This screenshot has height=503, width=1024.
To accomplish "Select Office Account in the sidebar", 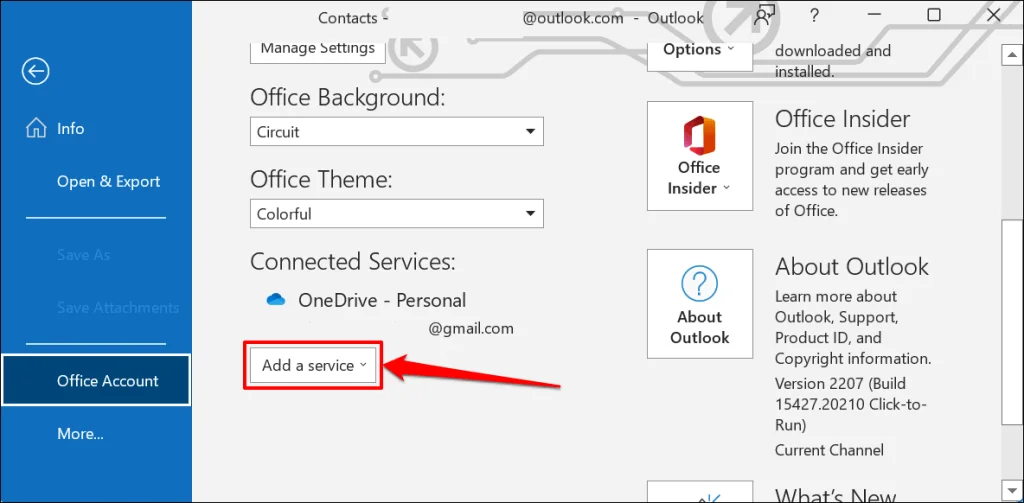I will 95,380.
